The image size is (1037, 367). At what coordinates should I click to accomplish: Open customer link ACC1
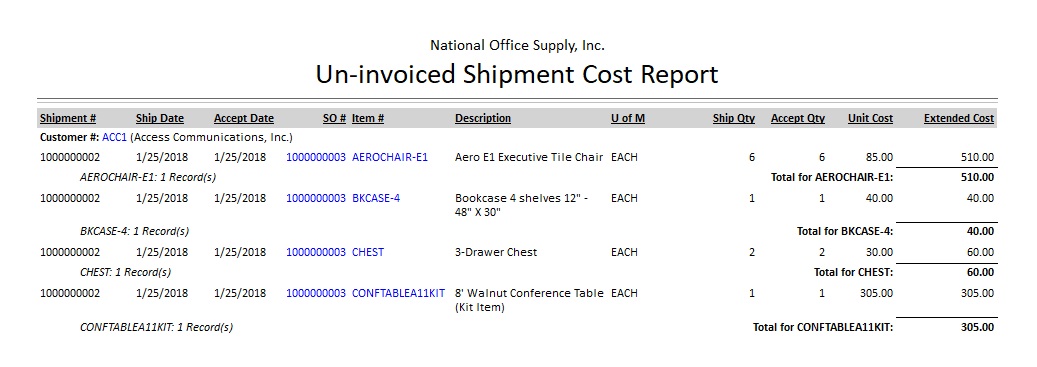point(114,138)
